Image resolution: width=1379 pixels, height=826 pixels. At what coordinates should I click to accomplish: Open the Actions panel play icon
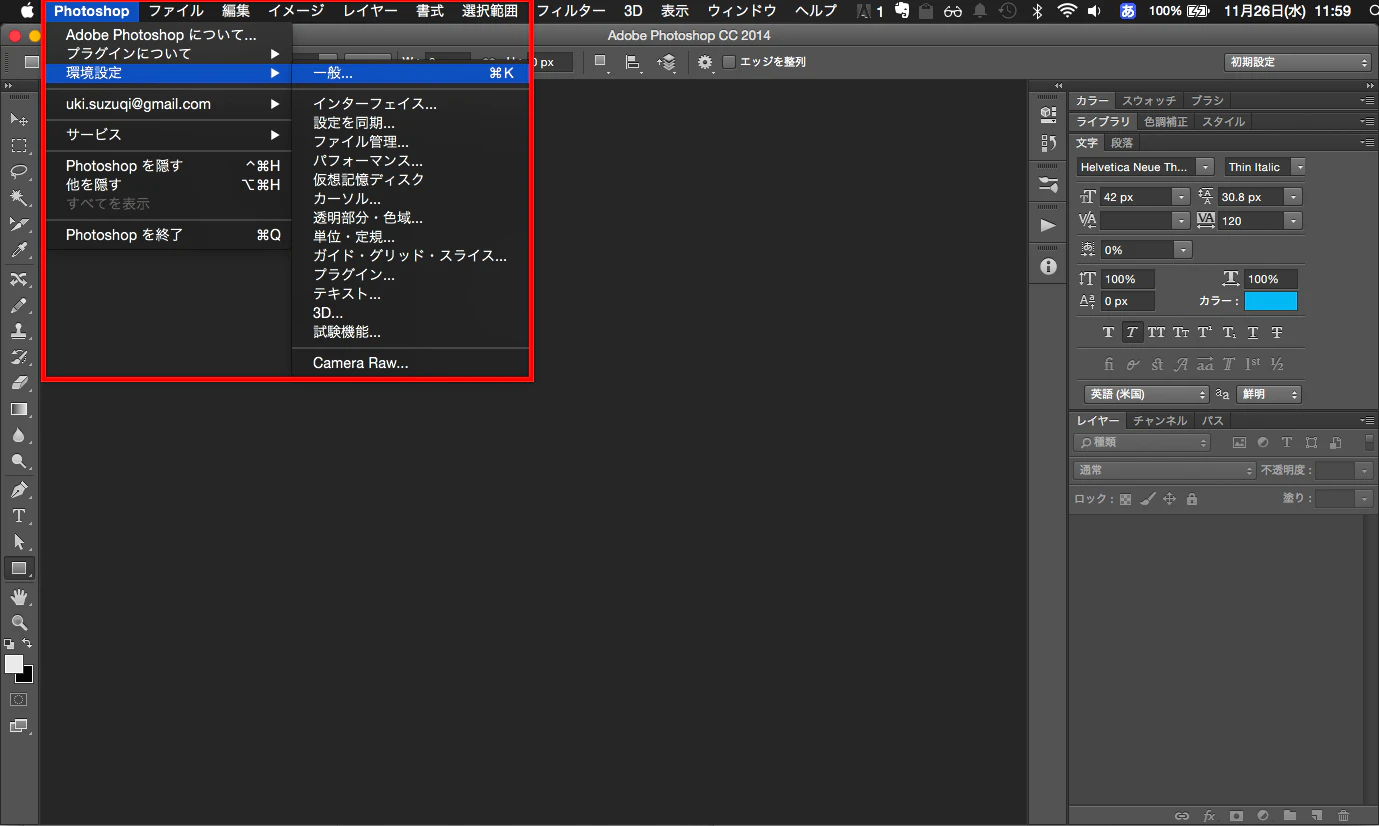pyautogui.click(x=1048, y=225)
